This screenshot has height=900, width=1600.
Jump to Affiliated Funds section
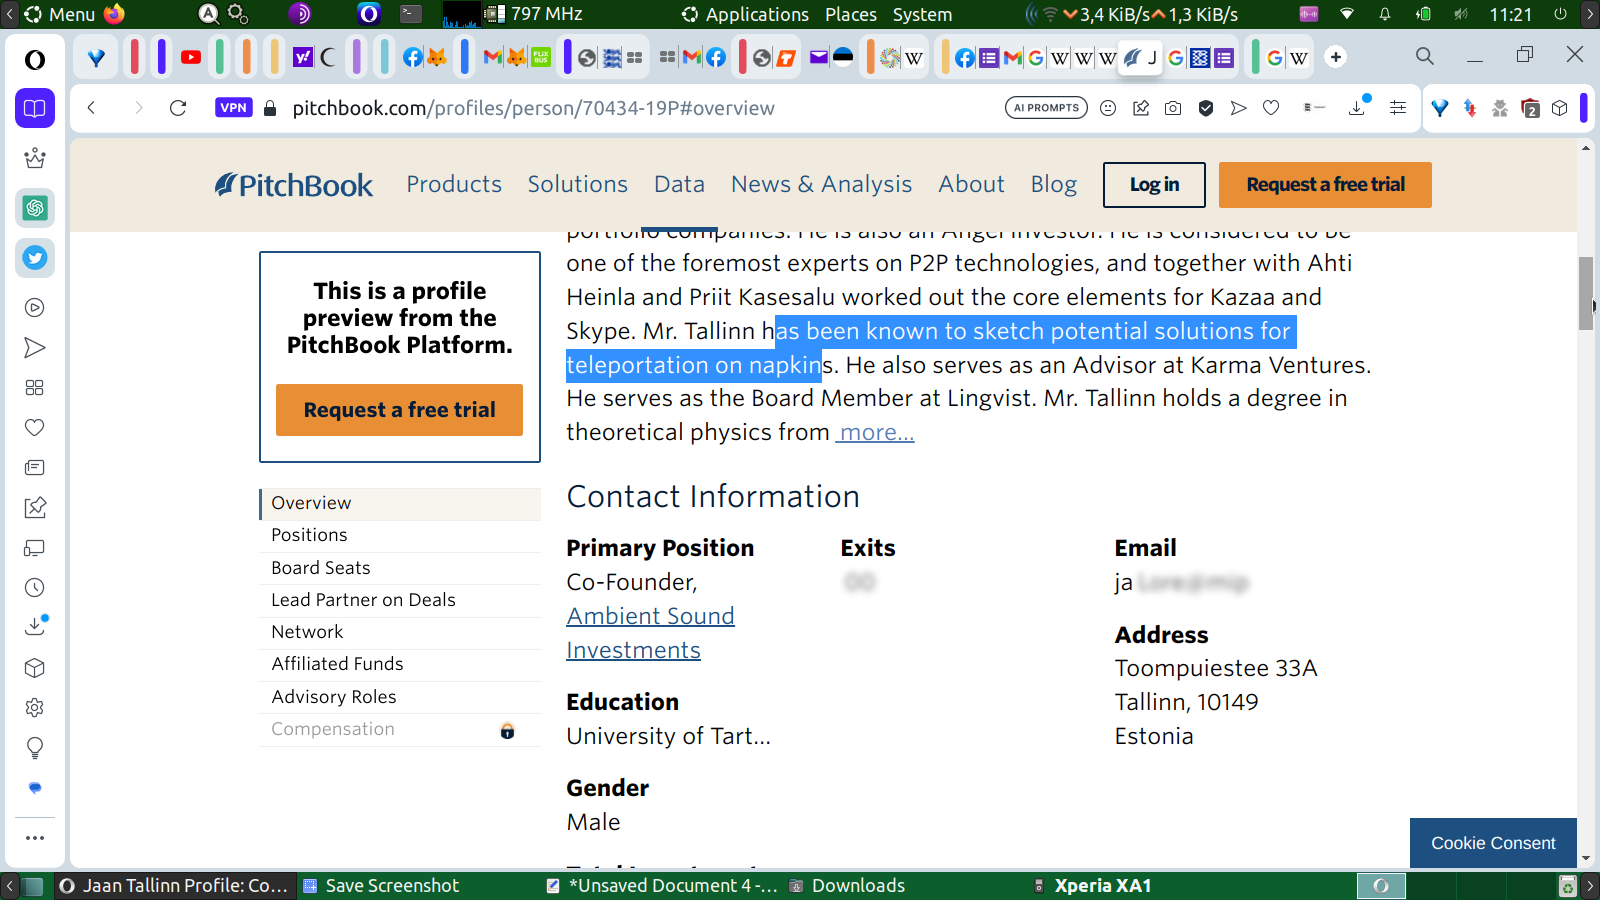click(400, 665)
